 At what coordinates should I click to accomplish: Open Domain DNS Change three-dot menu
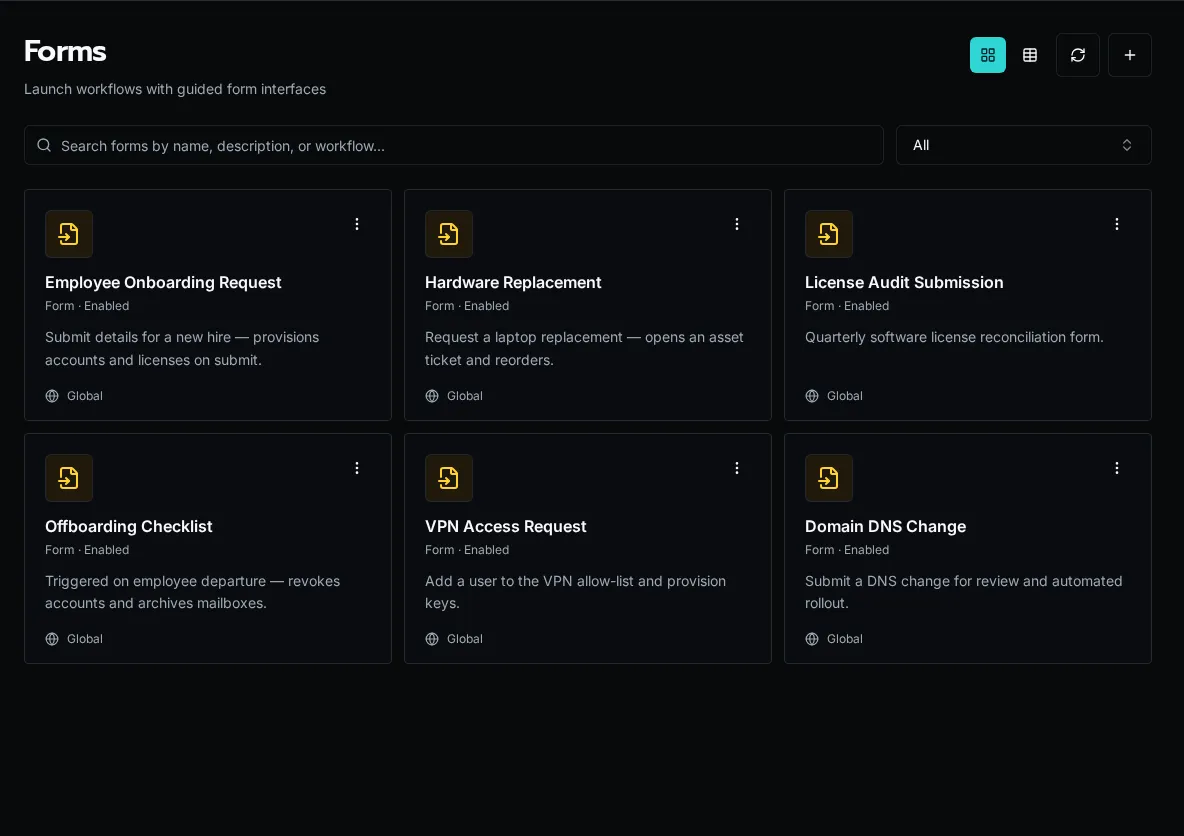(1117, 468)
